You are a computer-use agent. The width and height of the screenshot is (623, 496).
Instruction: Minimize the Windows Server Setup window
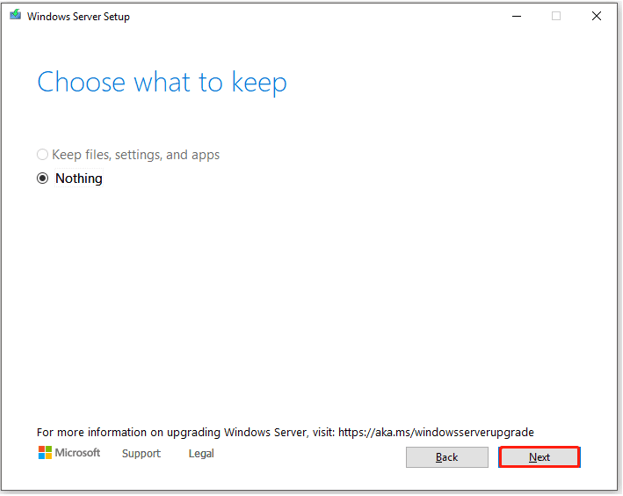[516, 16]
